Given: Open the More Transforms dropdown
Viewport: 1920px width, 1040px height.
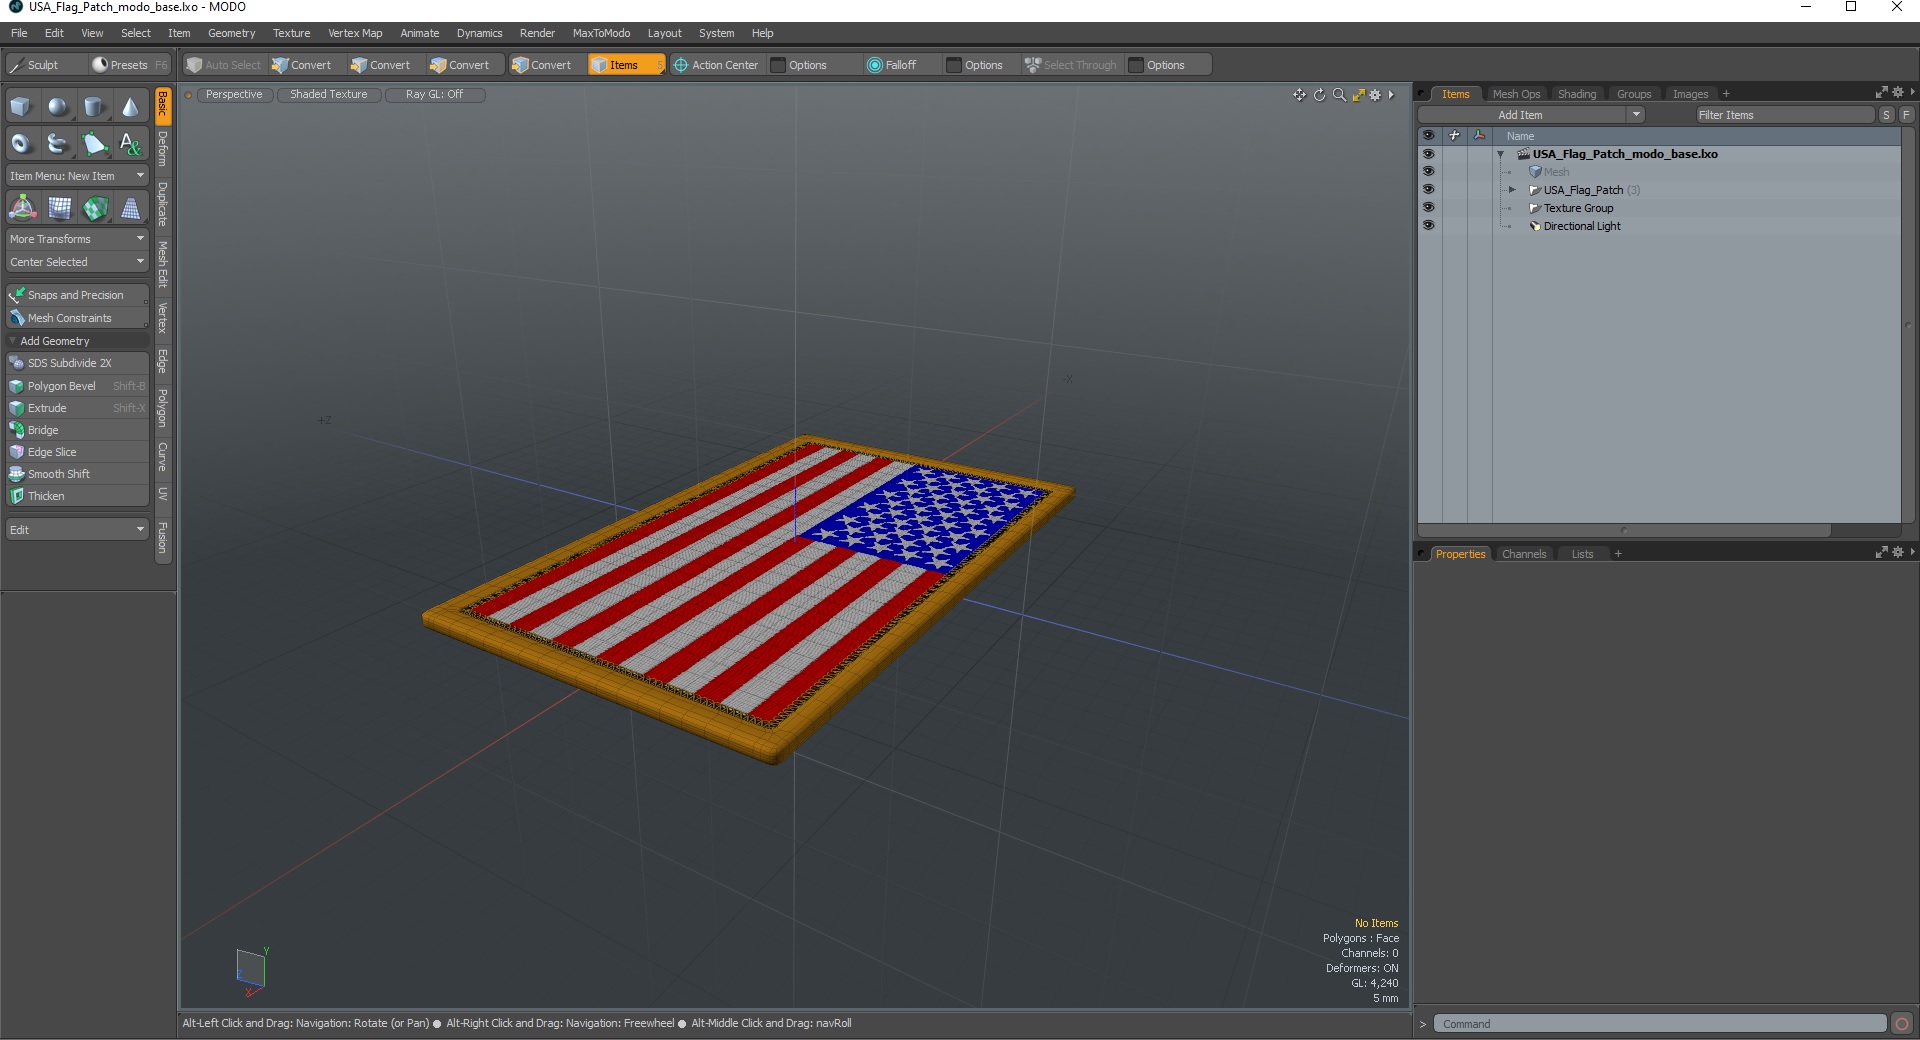Looking at the screenshot, I should coord(77,239).
